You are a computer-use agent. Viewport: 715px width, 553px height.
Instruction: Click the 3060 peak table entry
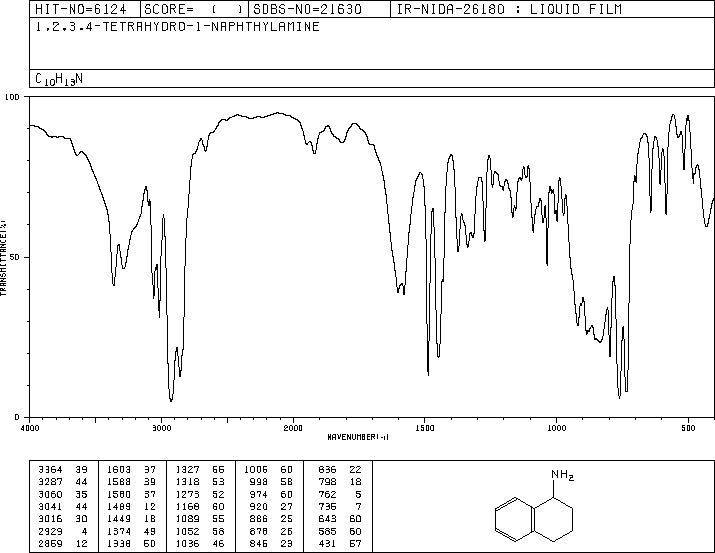tap(63, 494)
